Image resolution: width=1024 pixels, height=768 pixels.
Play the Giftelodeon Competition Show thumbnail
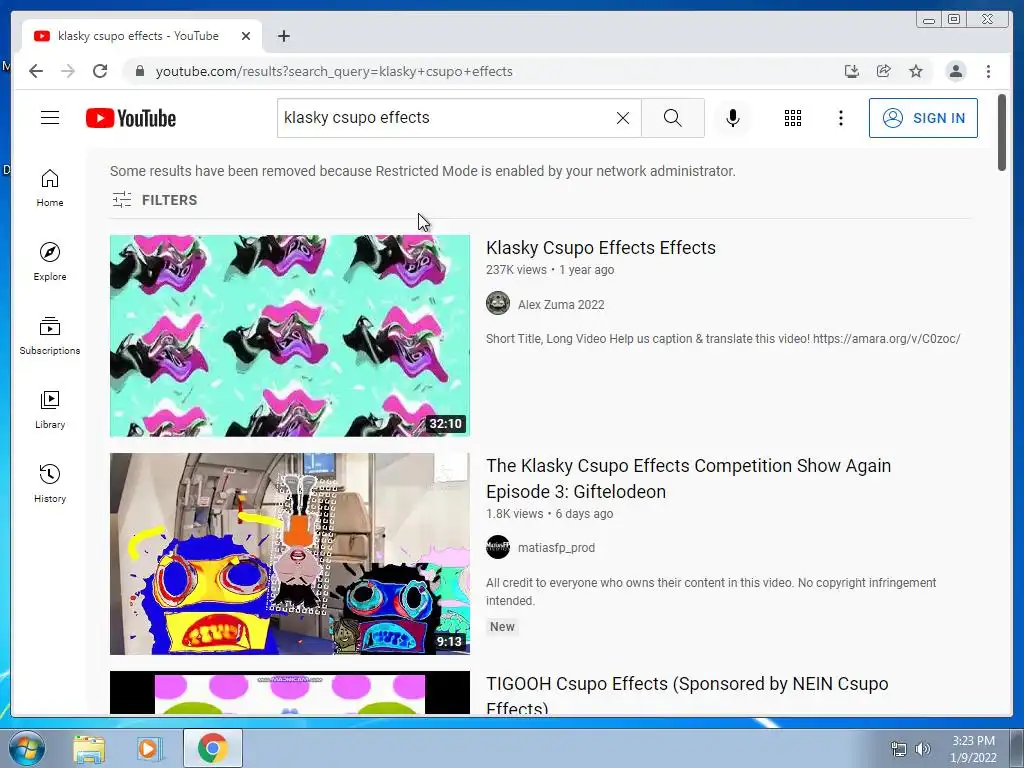click(289, 554)
